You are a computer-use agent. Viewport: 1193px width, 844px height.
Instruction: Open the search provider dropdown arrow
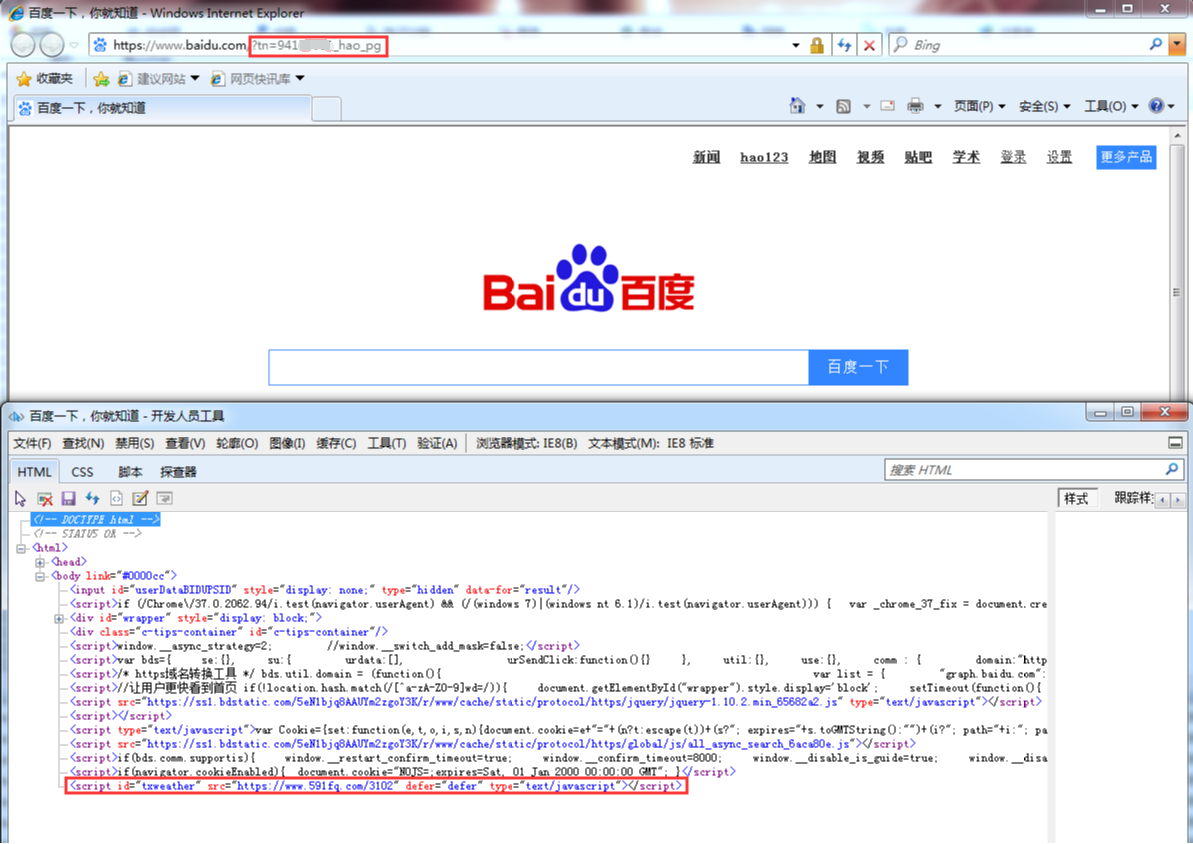(1178, 45)
